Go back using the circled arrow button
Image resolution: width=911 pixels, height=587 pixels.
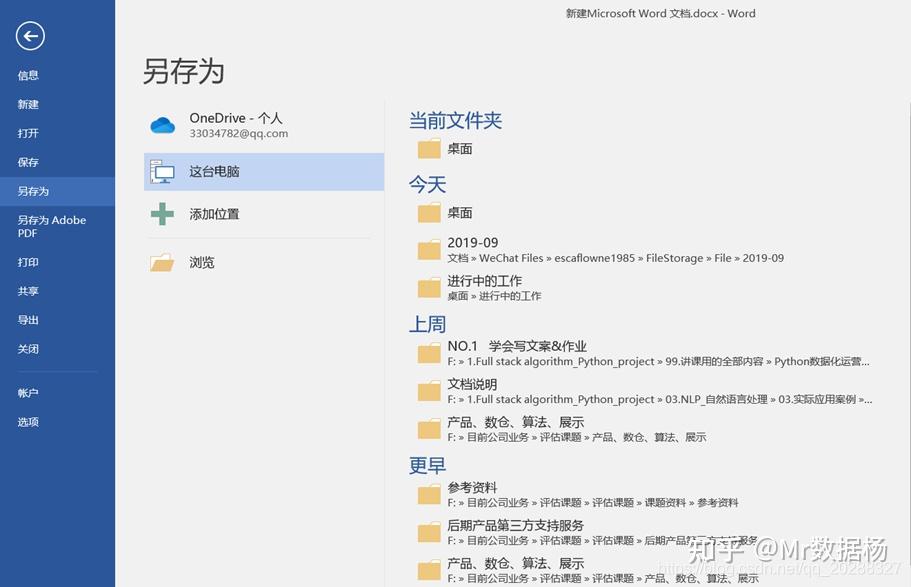click(30, 36)
